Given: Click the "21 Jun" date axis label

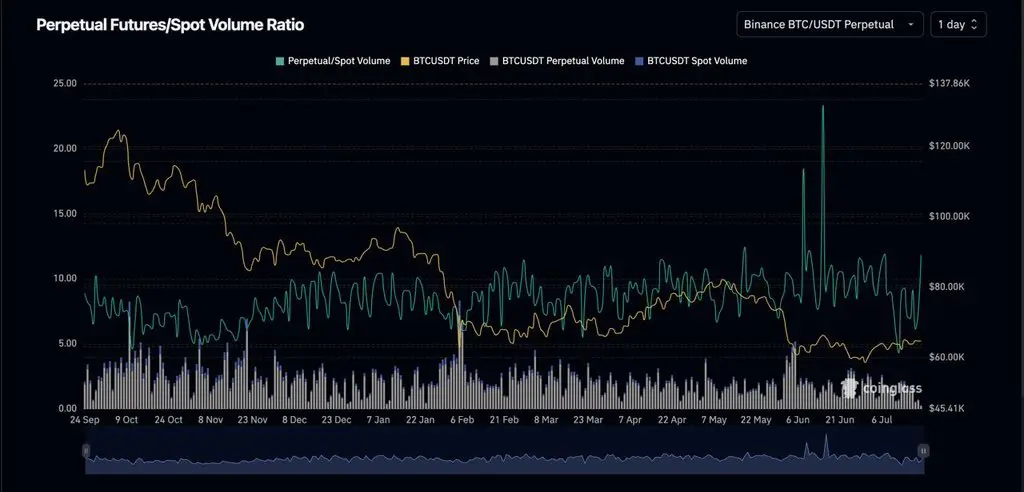Looking at the screenshot, I should click(x=839, y=420).
